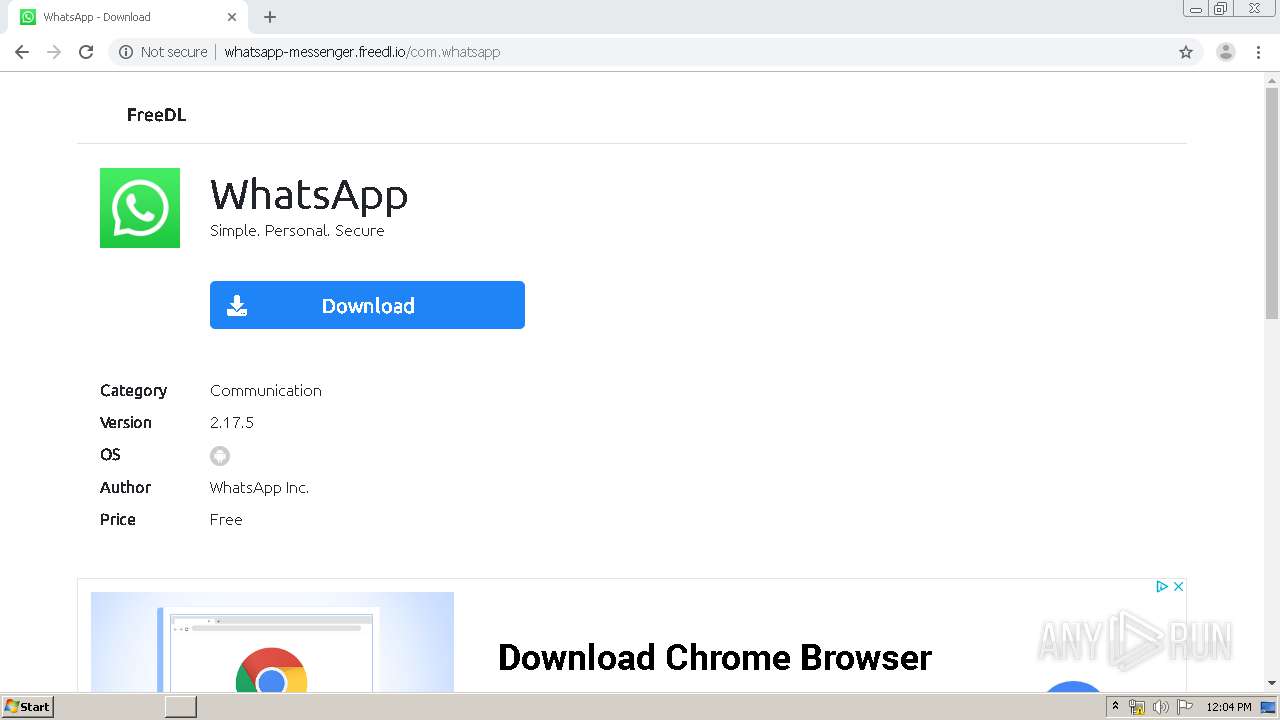Click the WhatsApp heading text

click(x=309, y=194)
